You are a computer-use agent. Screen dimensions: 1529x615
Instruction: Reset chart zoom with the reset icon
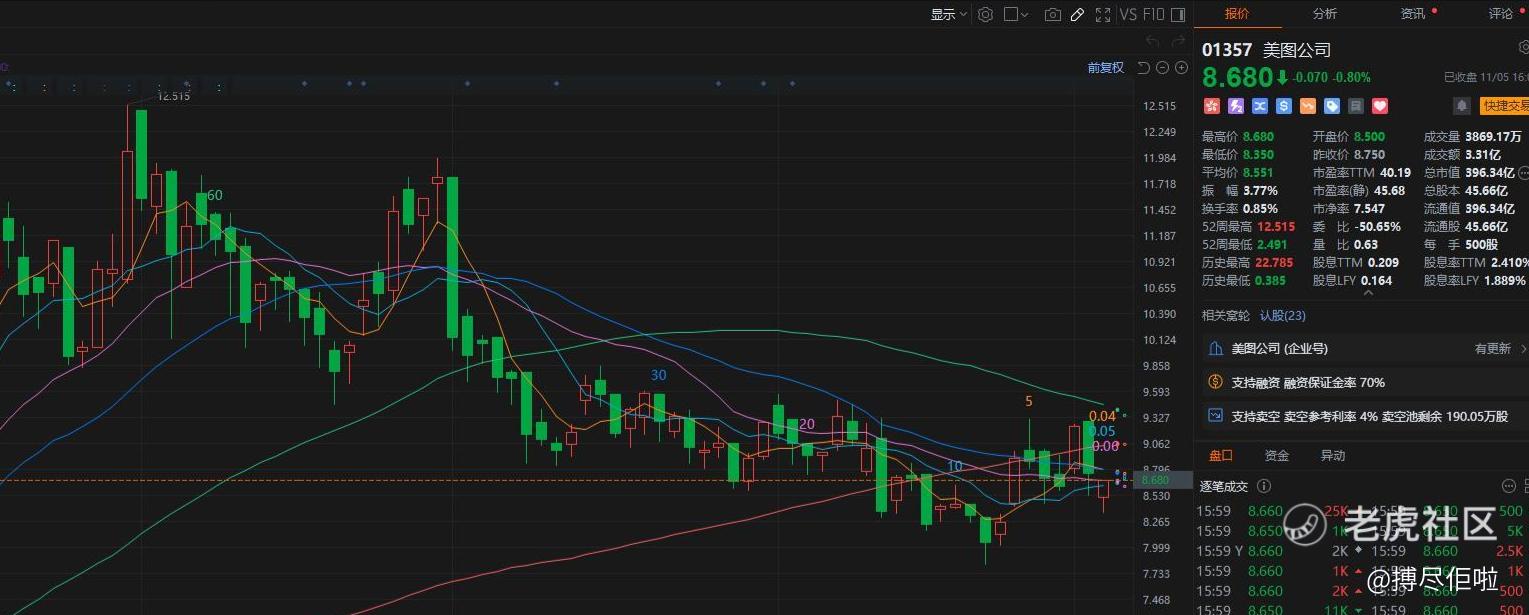pyautogui.click(x=1144, y=68)
